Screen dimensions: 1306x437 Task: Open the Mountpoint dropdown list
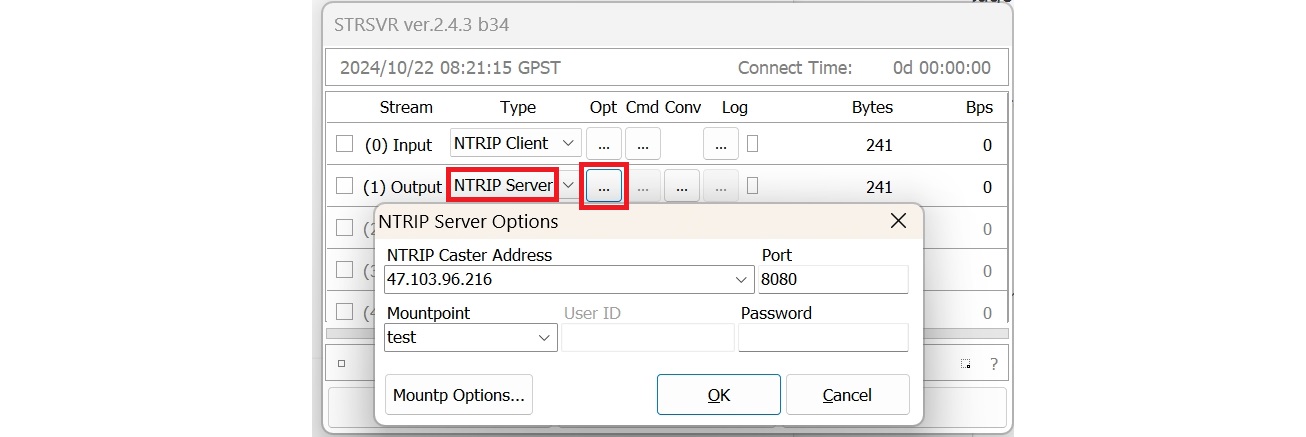pos(545,338)
